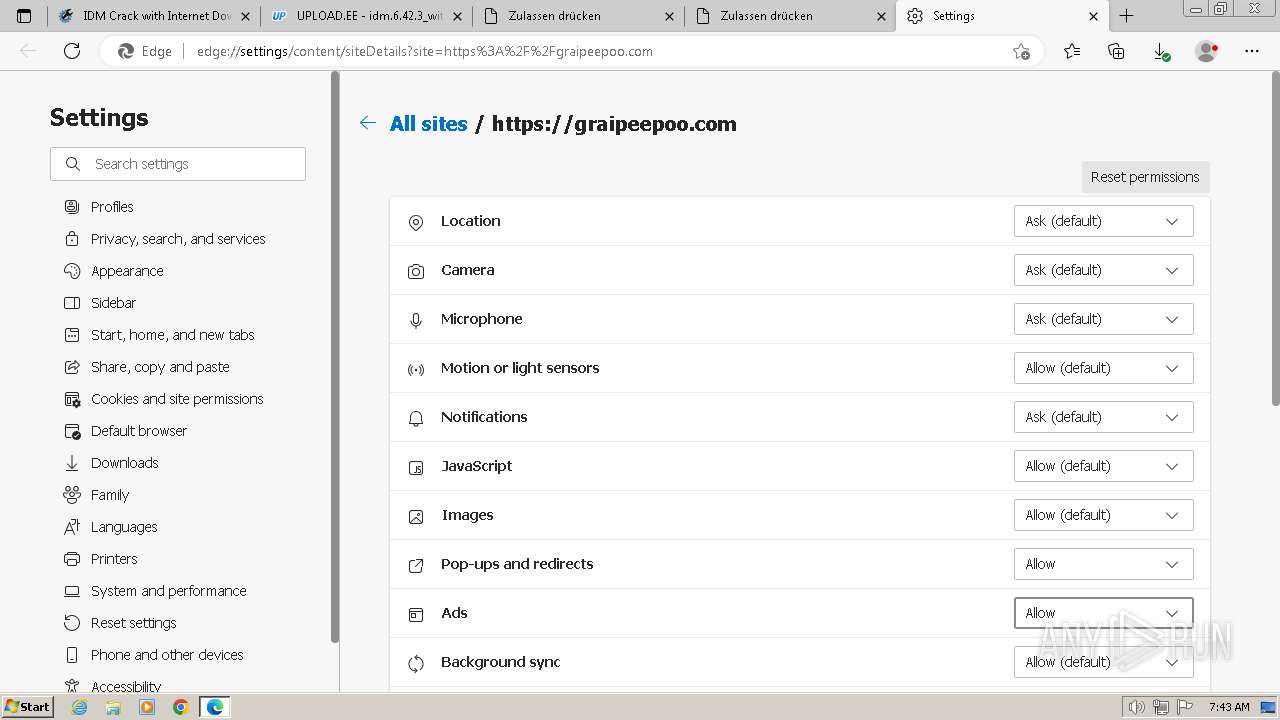Open the JavaScript permission dropdown

click(1103, 466)
